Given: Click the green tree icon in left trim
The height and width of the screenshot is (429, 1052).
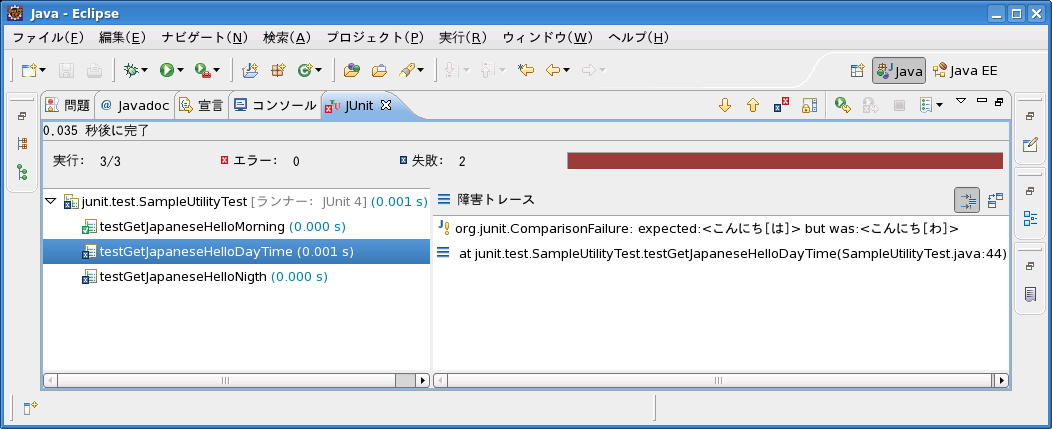Looking at the screenshot, I should click(22, 172).
